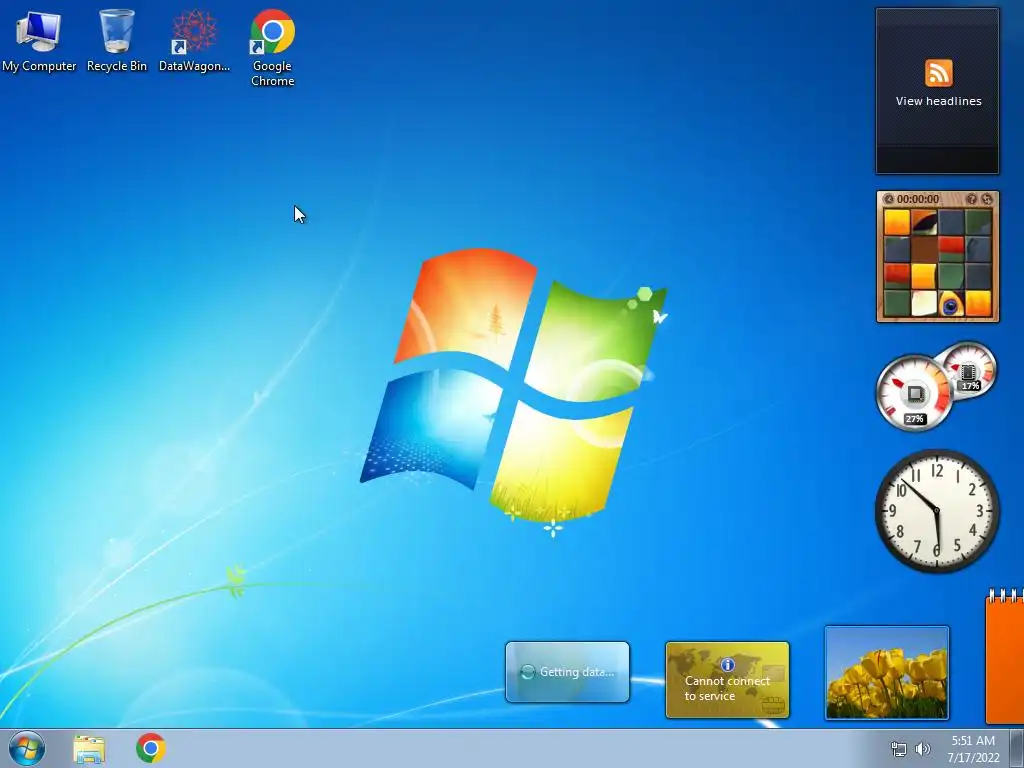
Task: Click the memory gauge showing 17%
Action: pos(969,370)
